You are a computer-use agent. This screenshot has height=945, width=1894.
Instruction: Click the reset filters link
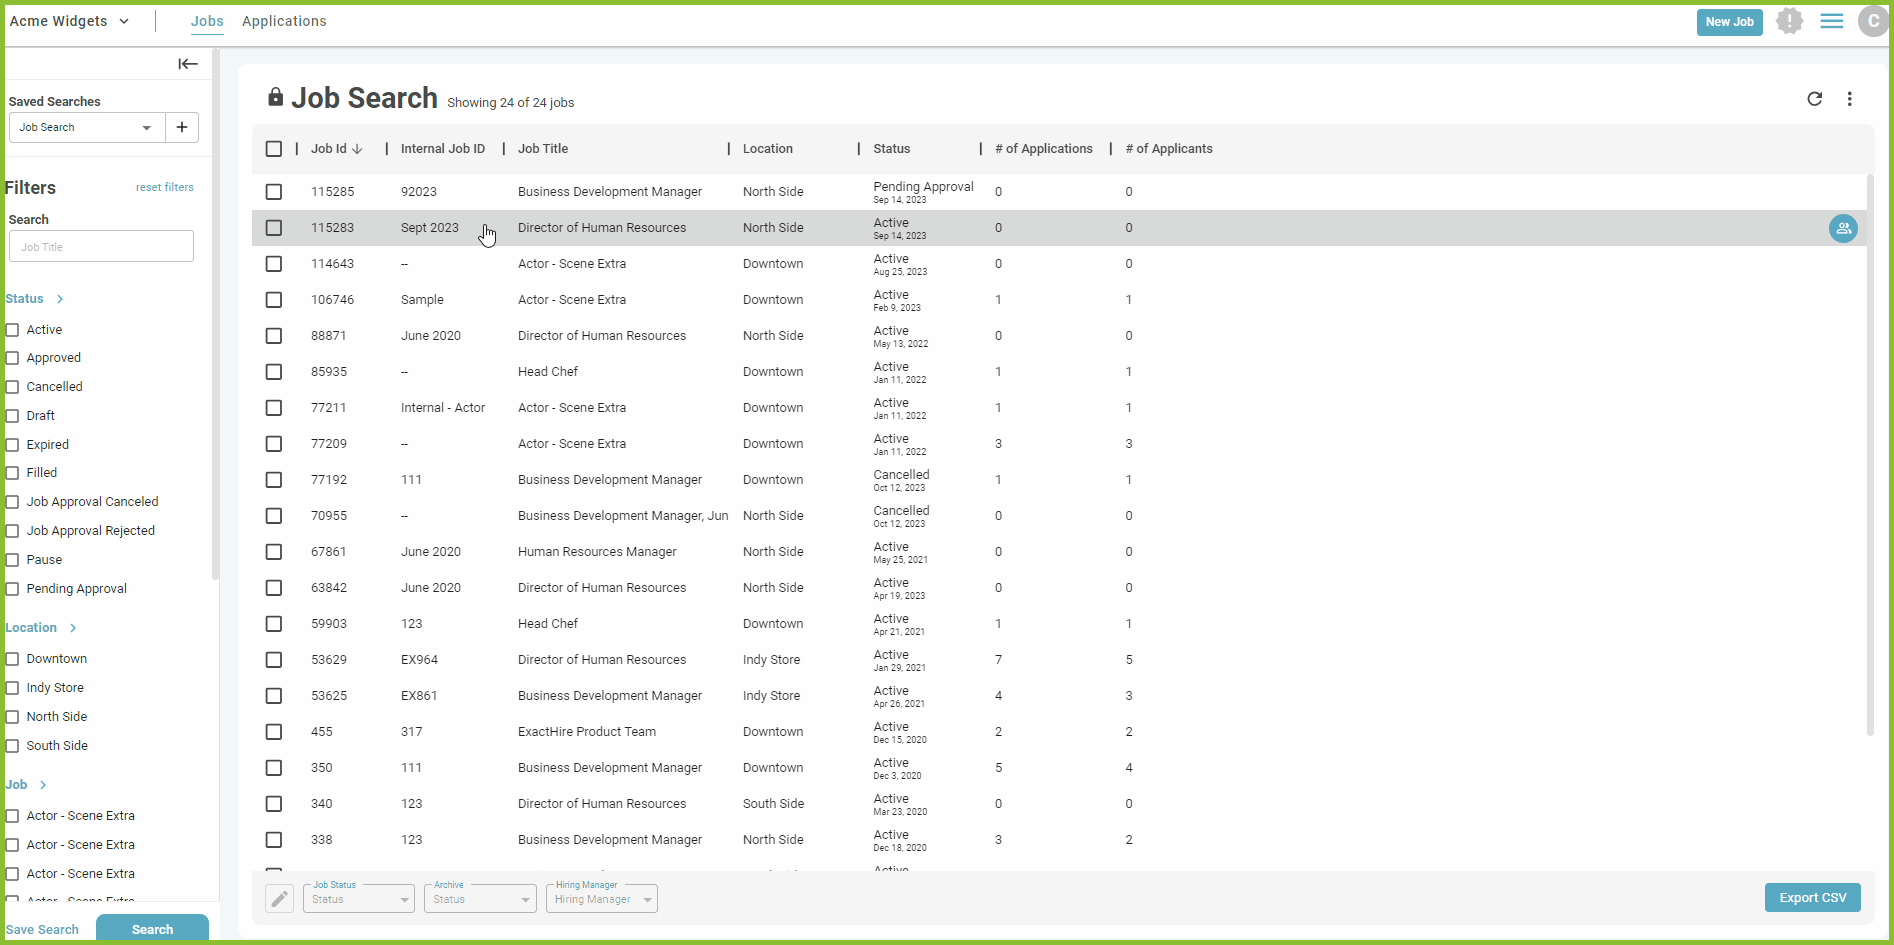165,187
